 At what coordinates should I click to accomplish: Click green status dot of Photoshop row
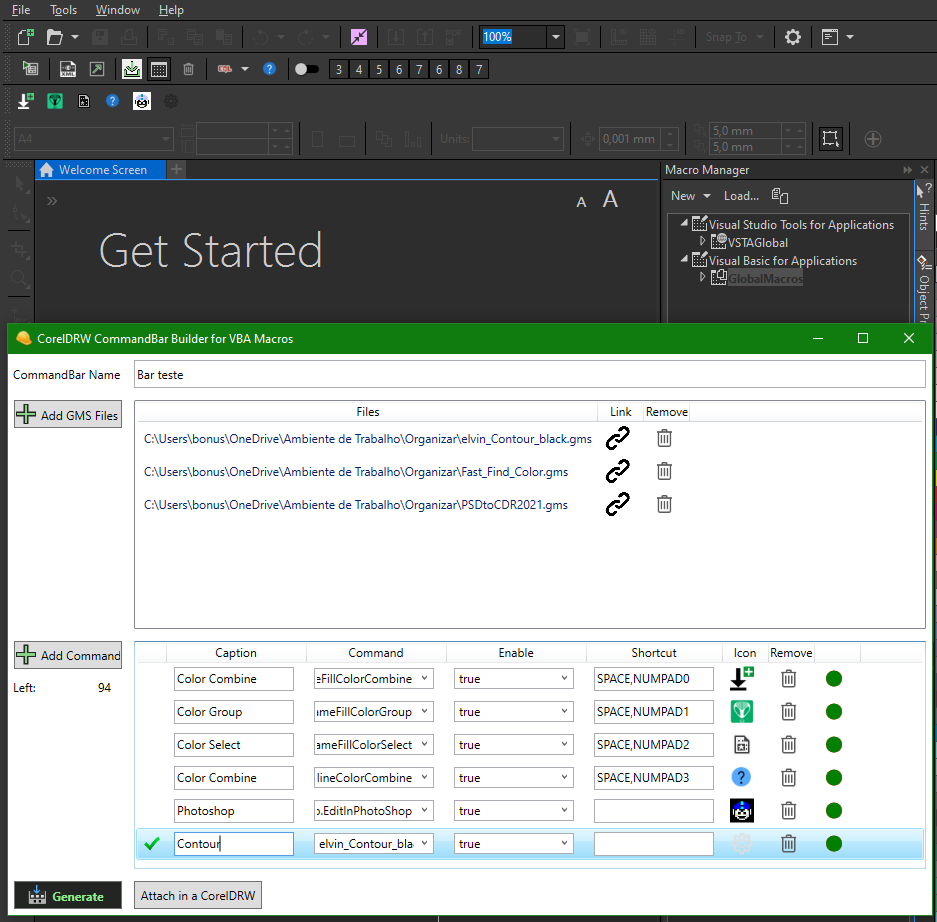click(x=834, y=810)
